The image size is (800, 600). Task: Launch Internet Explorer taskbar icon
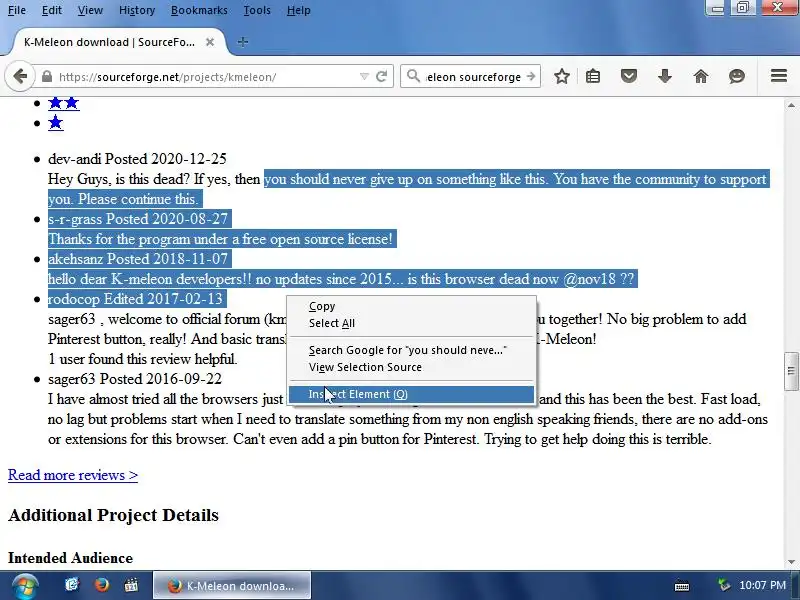point(72,585)
